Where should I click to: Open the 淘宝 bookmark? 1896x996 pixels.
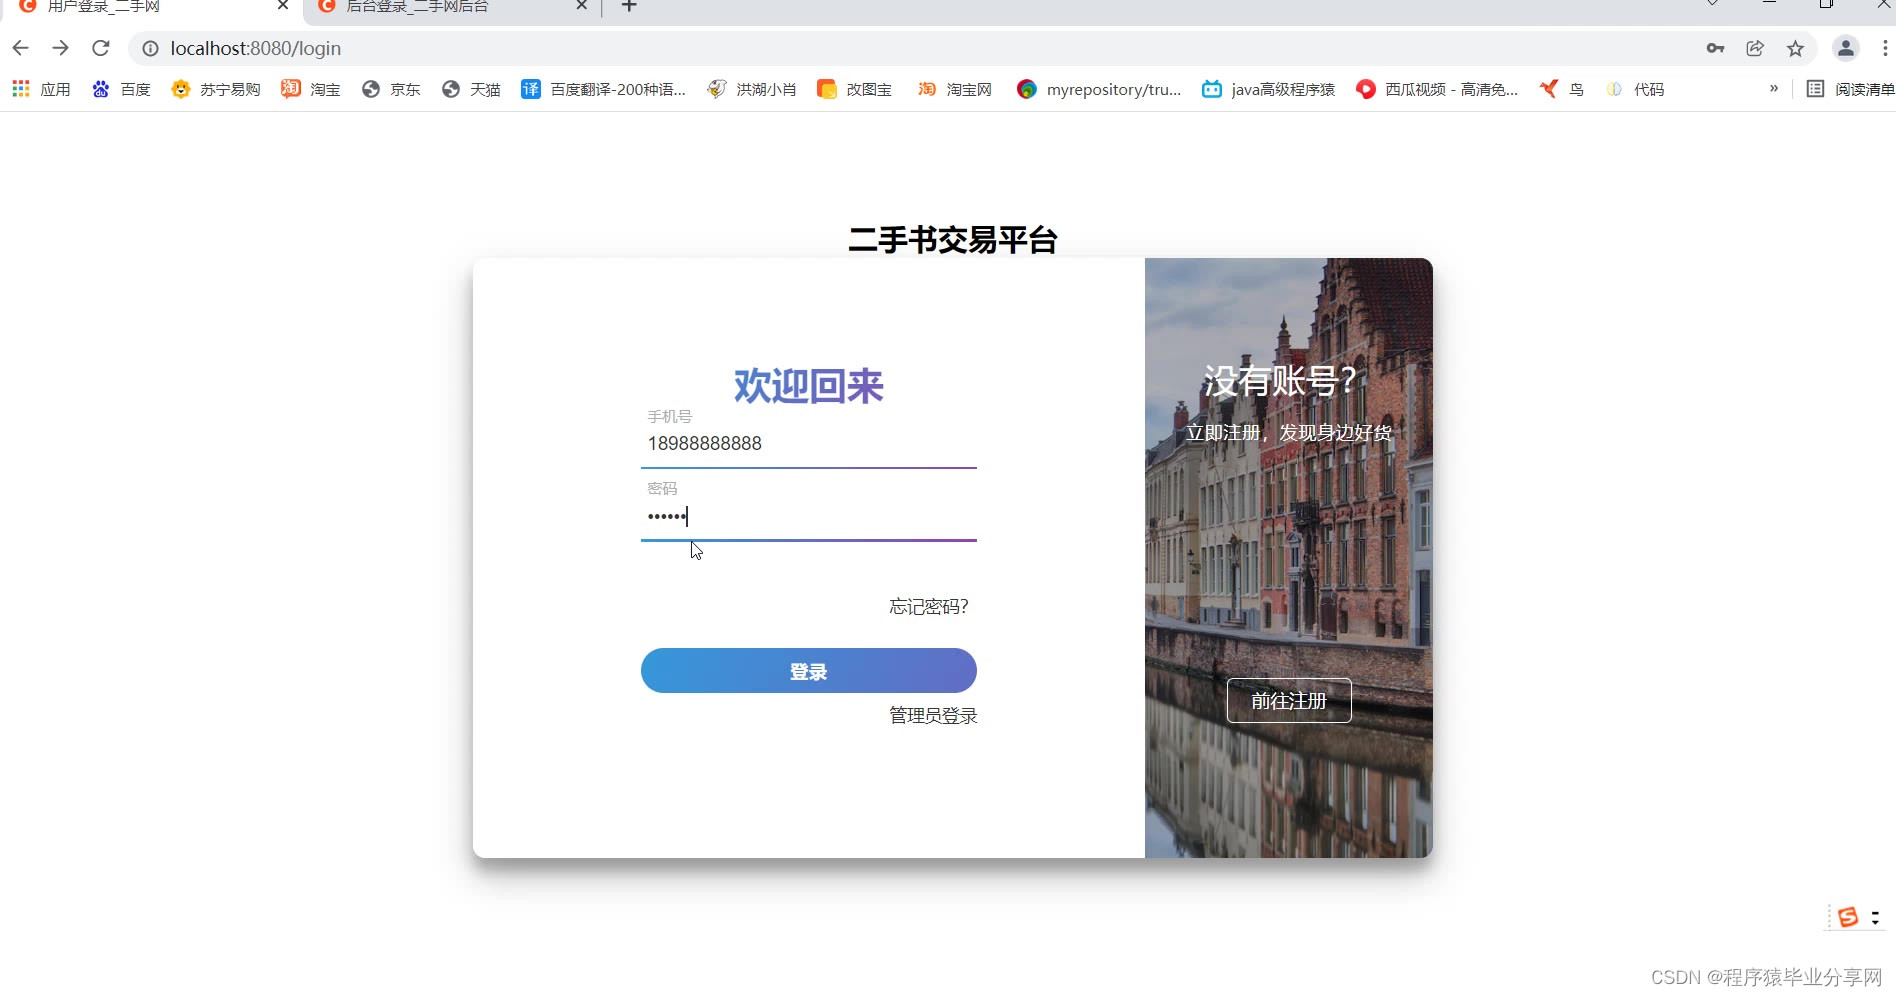[x=311, y=89]
